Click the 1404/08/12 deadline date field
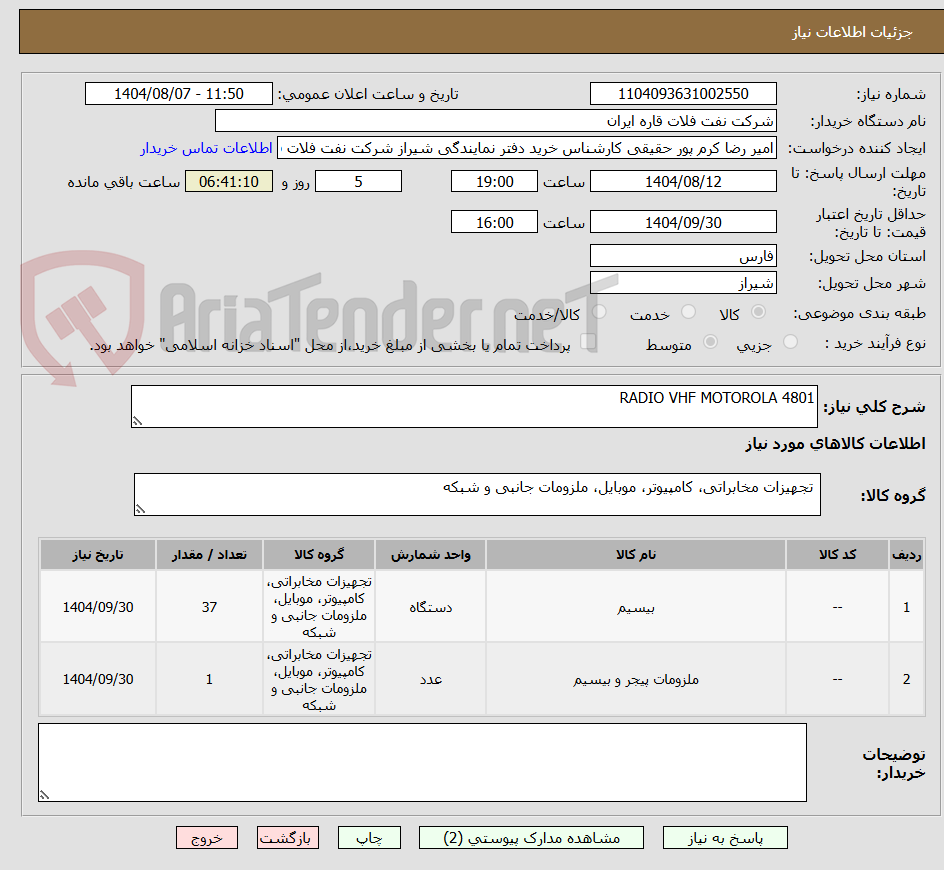This screenshot has width=944, height=870. click(683, 181)
